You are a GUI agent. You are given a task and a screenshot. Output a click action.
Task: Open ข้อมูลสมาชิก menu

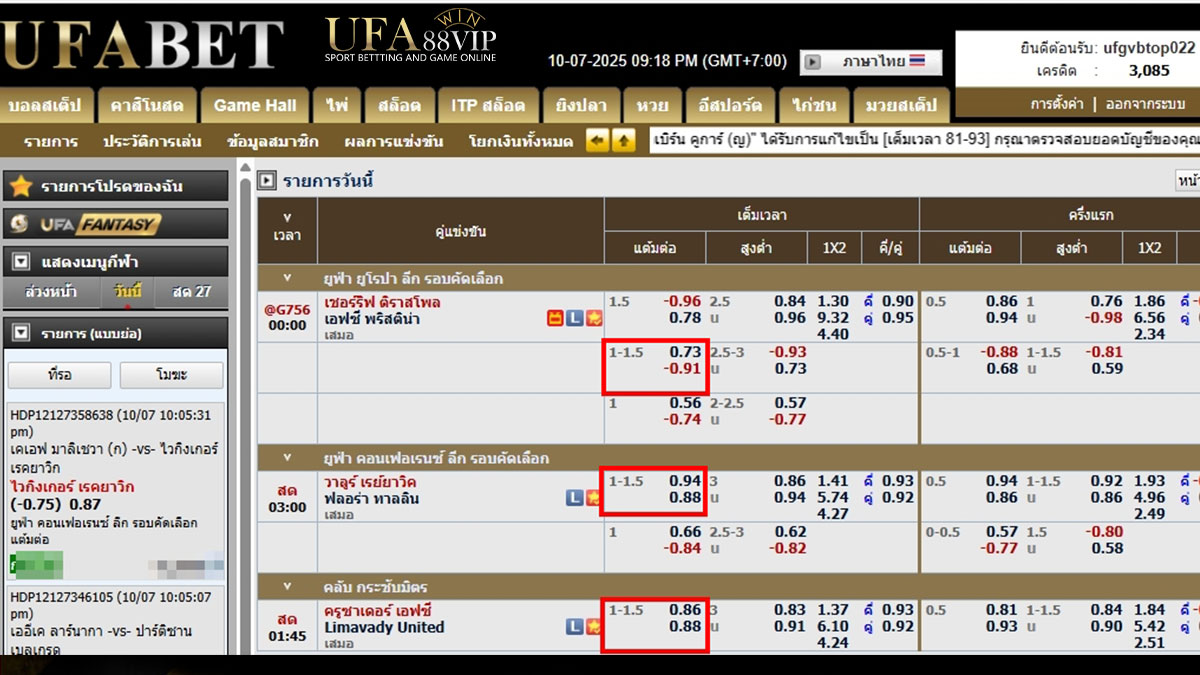coord(272,141)
